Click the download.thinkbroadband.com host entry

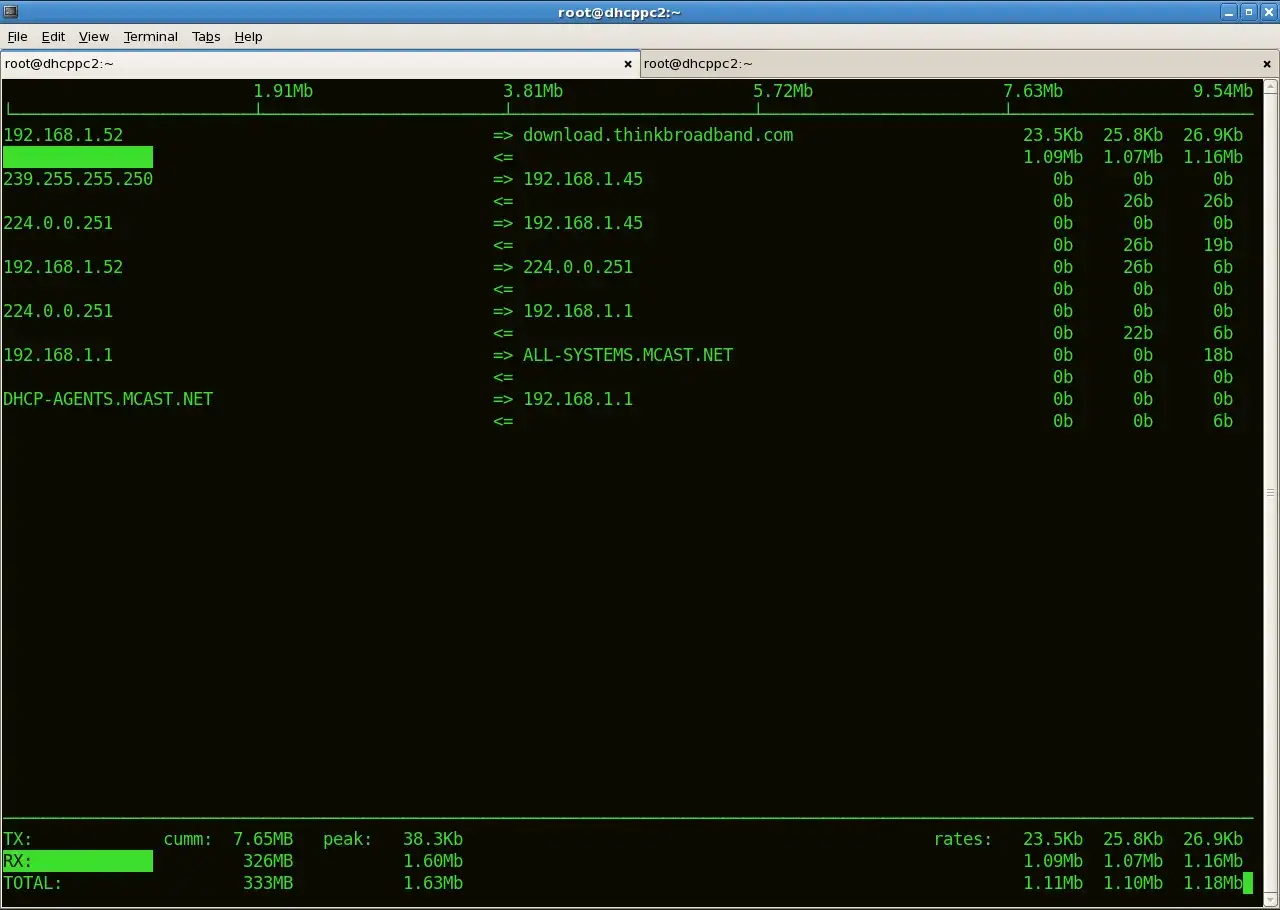pos(657,135)
